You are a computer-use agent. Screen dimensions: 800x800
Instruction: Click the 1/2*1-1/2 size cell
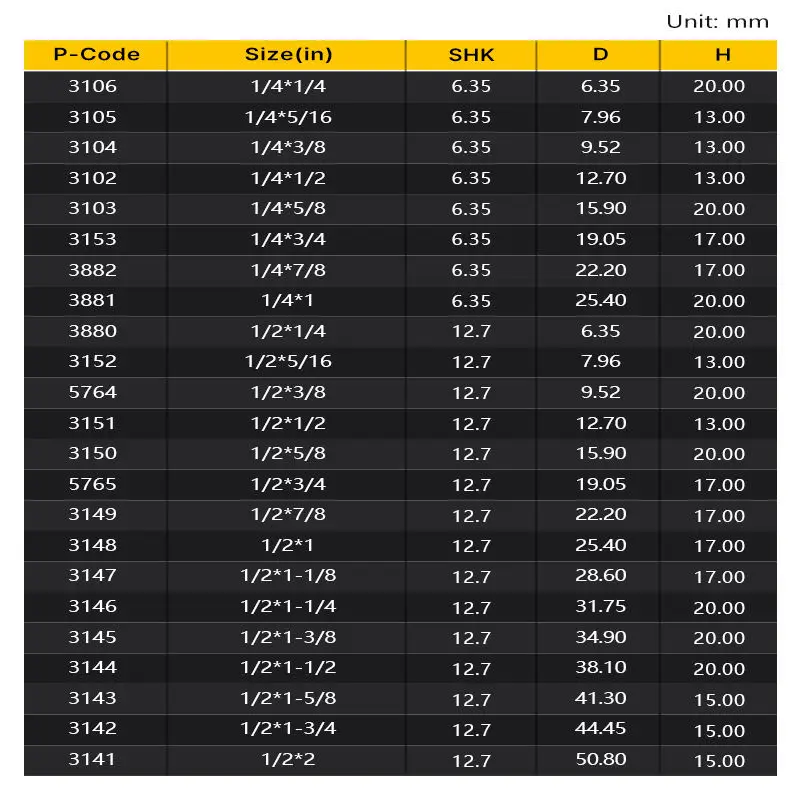[x=288, y=667]
